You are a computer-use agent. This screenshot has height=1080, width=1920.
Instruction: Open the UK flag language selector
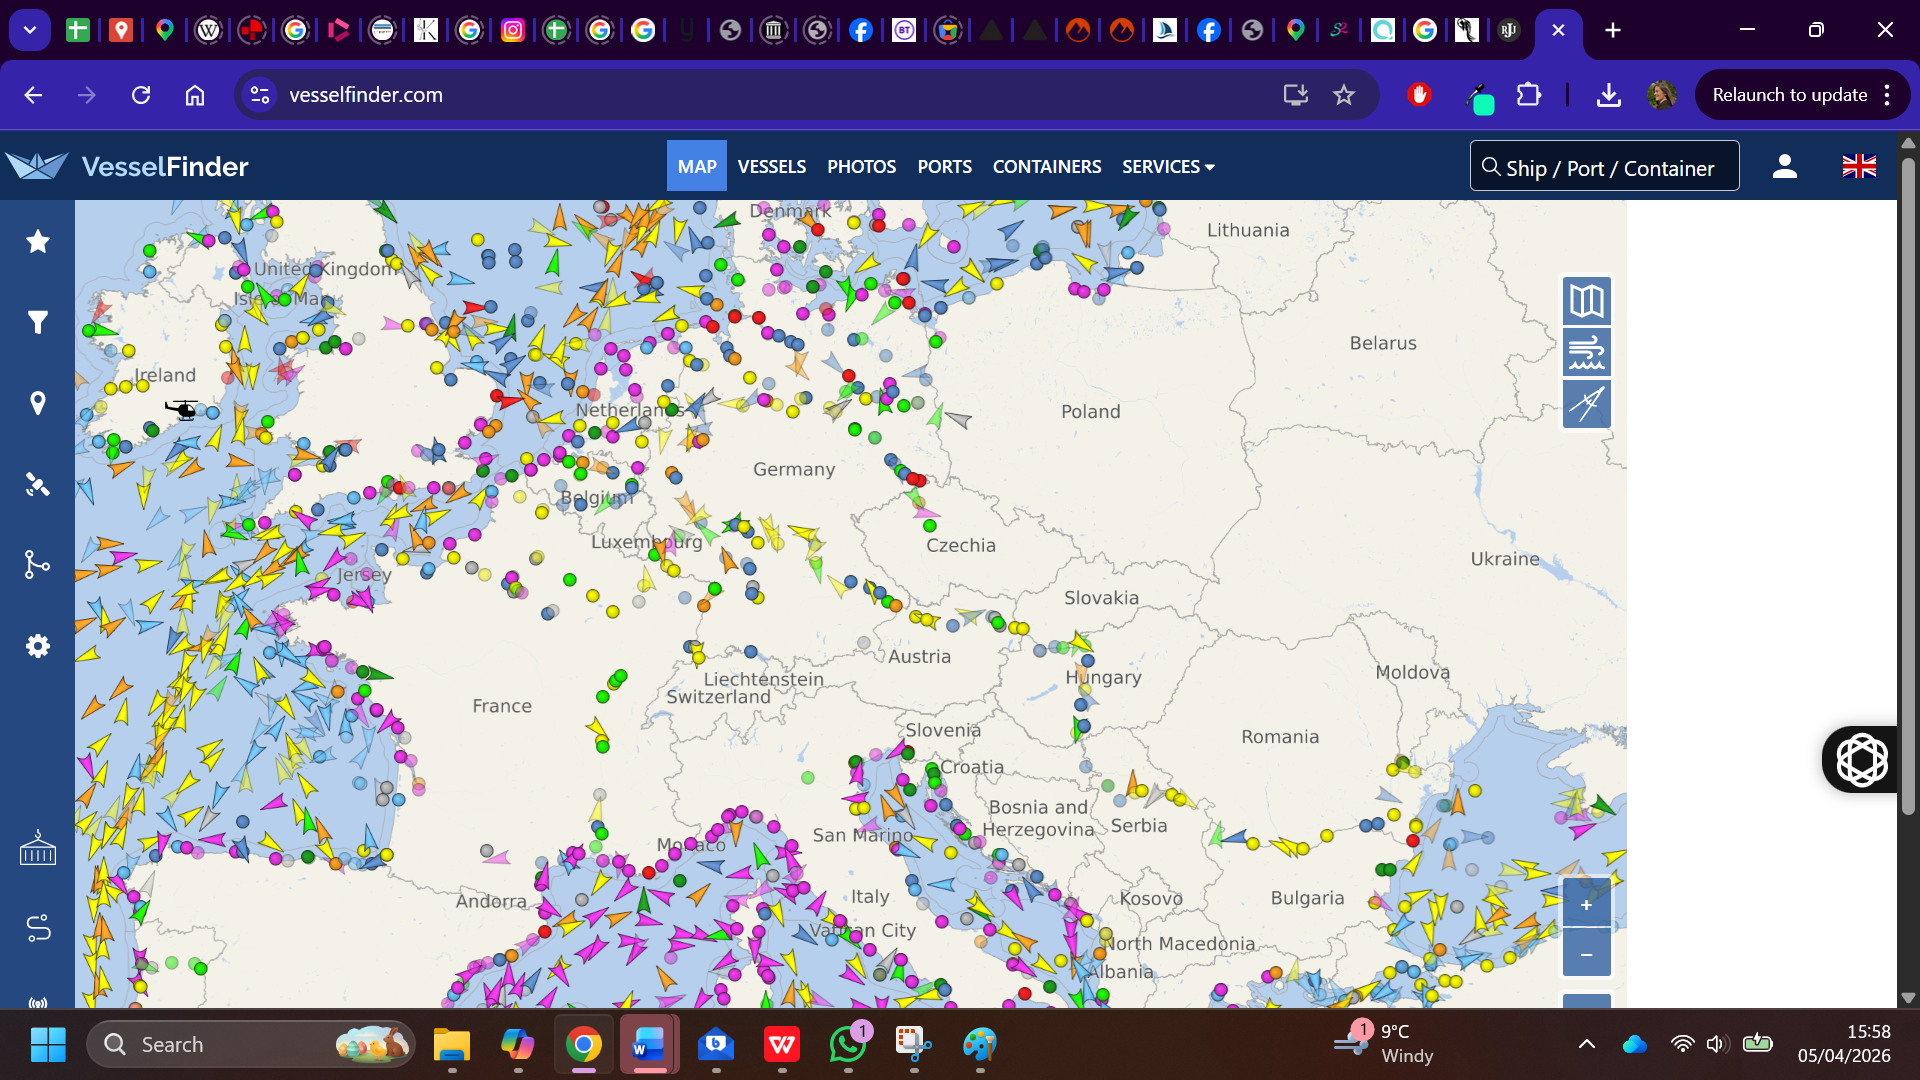tap(1859, 166)
